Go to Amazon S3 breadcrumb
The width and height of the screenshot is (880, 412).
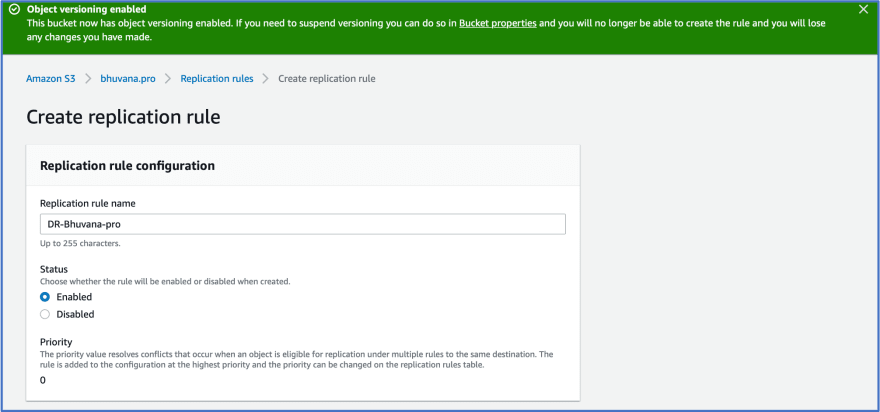click(51, 79)
